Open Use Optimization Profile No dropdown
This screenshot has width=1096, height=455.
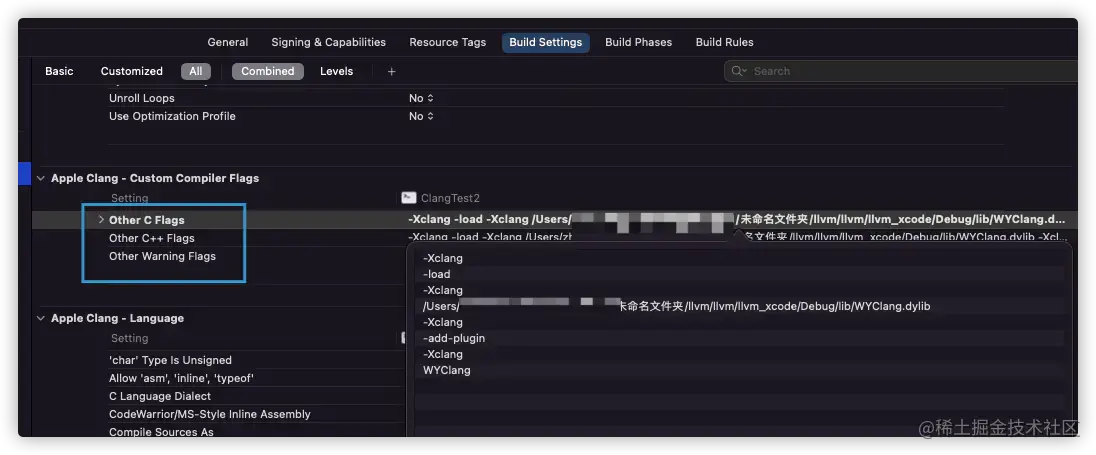(421, 116)
